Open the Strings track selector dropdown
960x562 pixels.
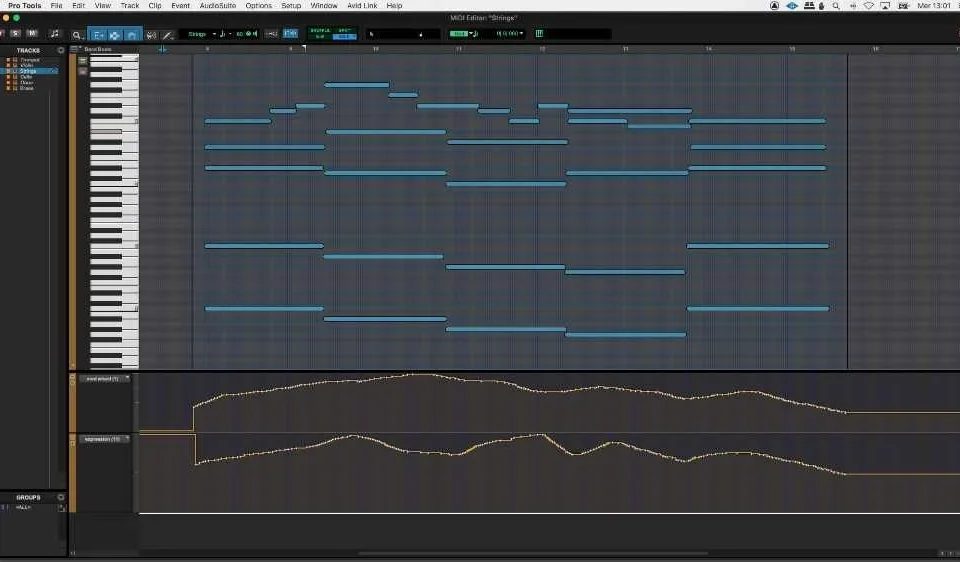click(199, 34)
